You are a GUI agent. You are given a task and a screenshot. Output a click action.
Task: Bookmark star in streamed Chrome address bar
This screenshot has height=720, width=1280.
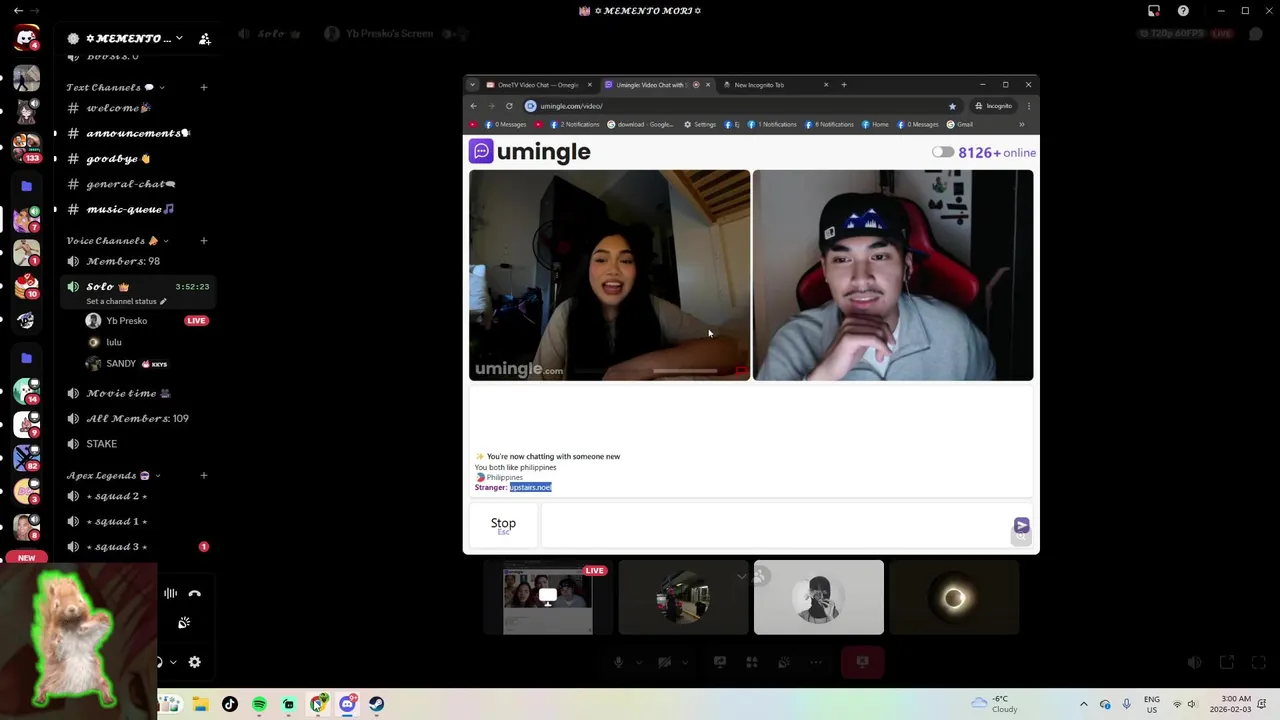coord(952,106)
